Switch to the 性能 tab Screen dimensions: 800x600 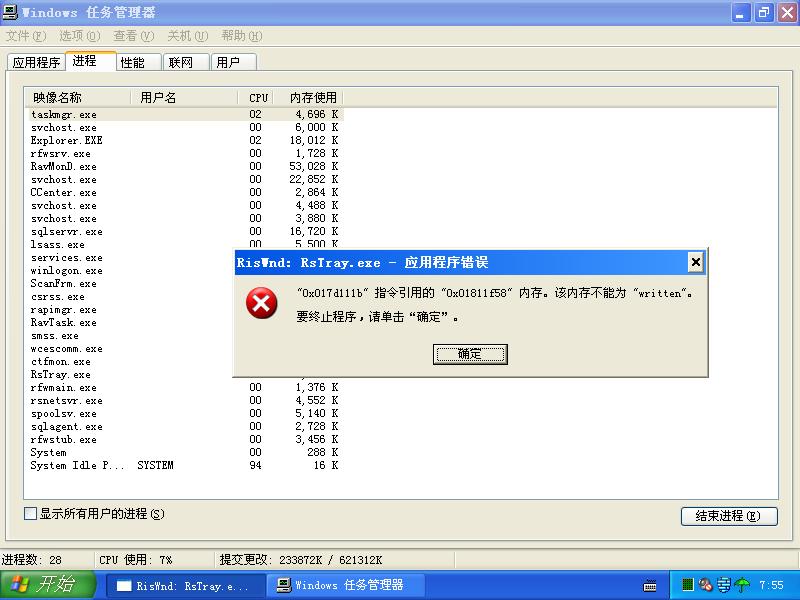138,62
